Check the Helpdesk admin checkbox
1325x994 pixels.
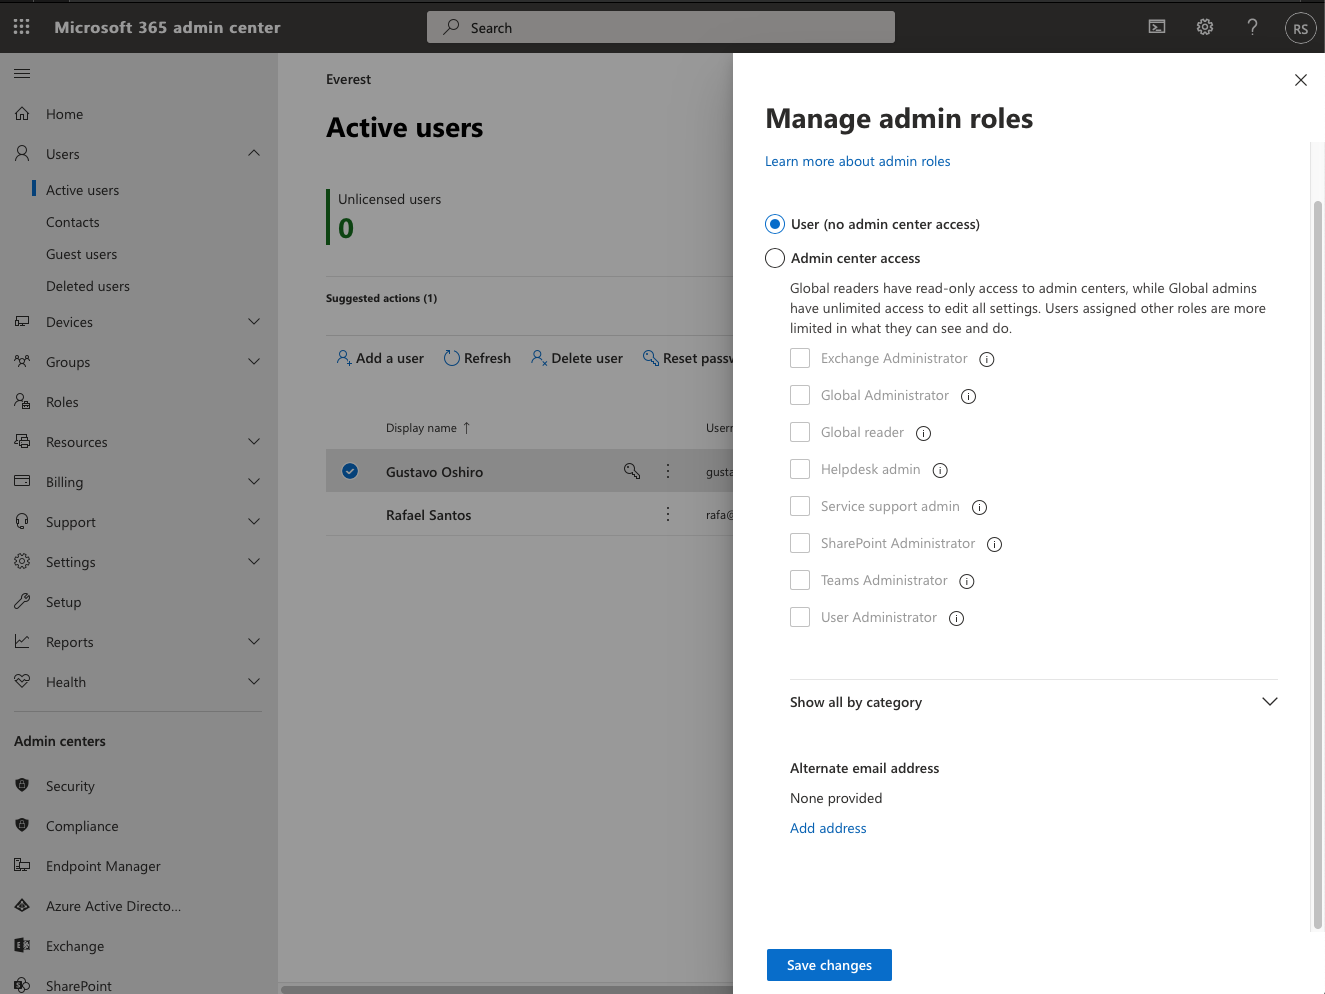(x=800, y=469)
